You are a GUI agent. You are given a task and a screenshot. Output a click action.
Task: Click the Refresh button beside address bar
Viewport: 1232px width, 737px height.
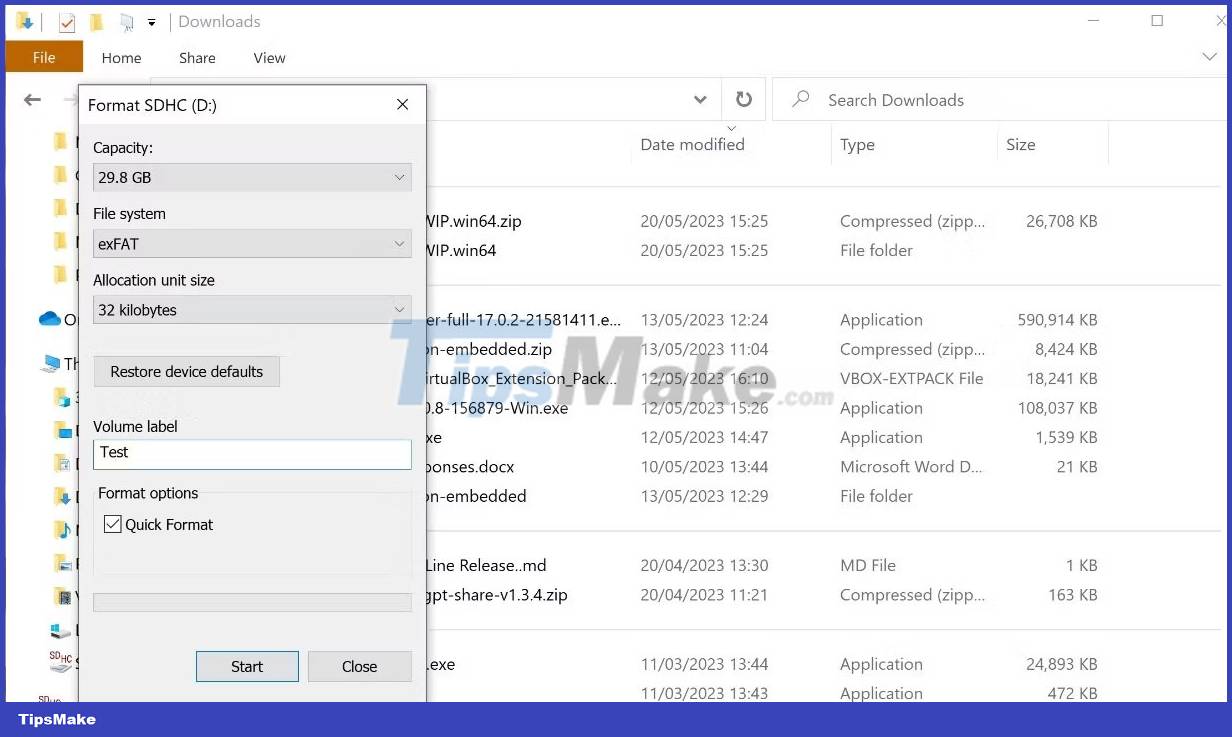click(x=743, y=100)
